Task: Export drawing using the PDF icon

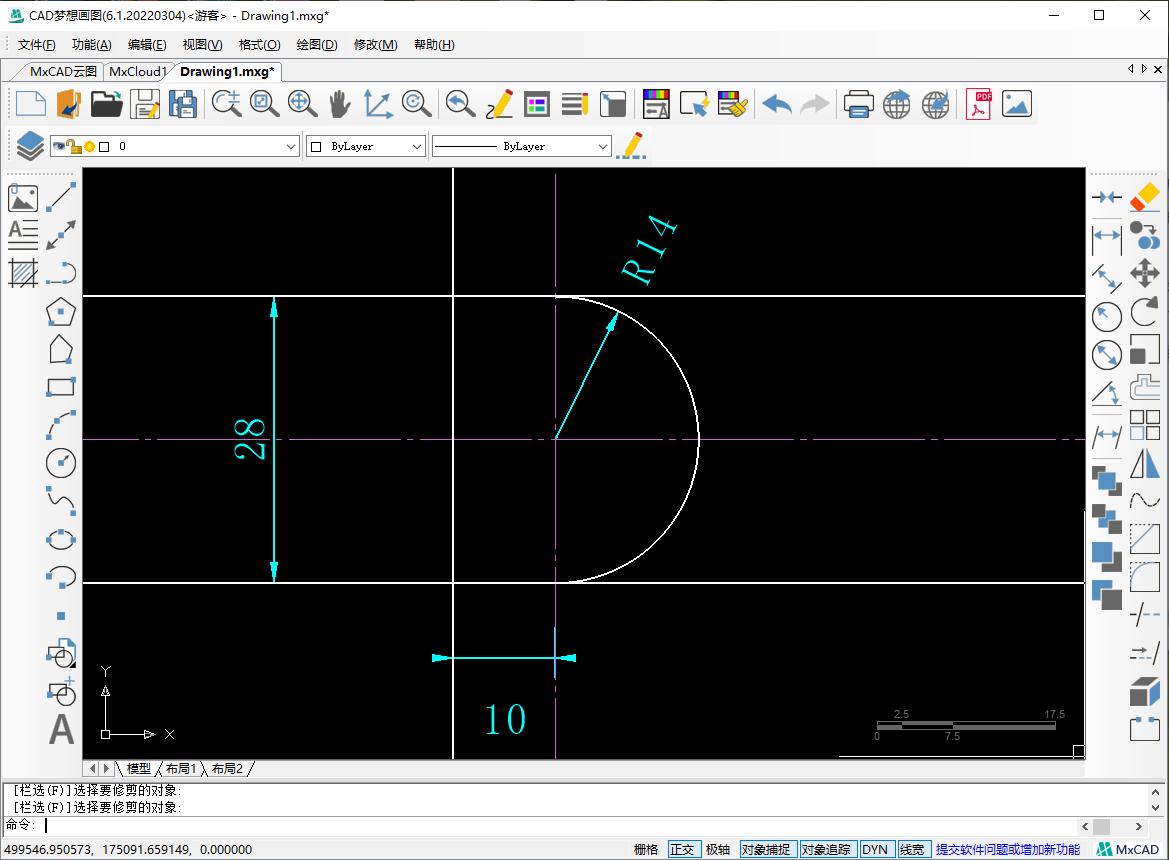Action: (978, 104)
